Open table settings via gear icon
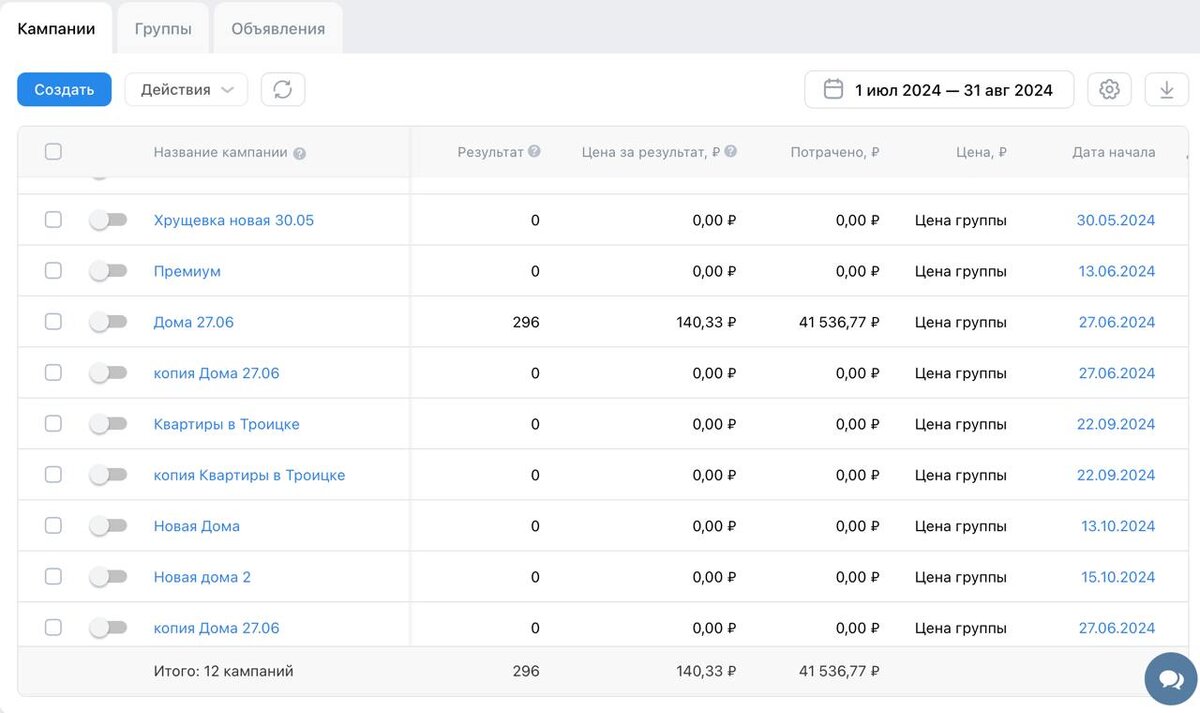The width and height of the screenshot is (1200, 713). pos(1109,90)
